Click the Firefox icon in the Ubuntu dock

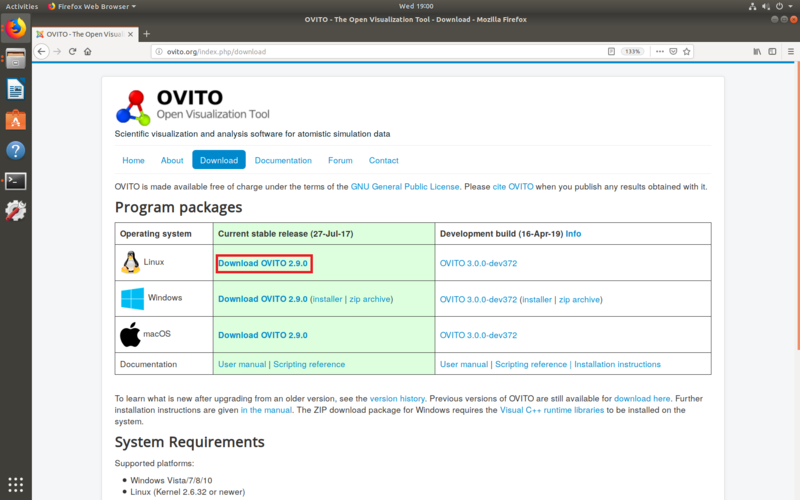16,29
